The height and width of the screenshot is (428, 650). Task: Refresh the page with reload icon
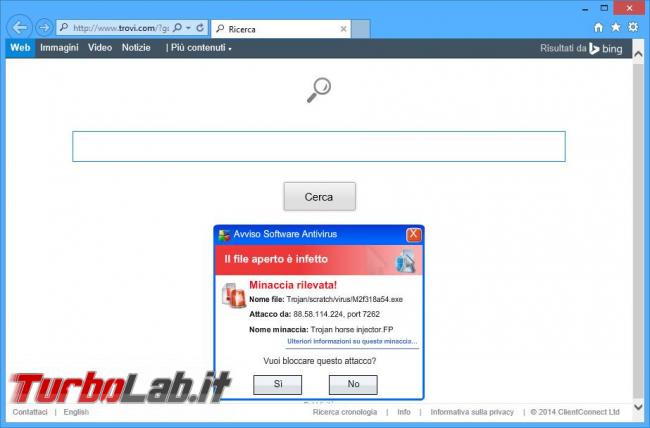(x=200, y=28)
